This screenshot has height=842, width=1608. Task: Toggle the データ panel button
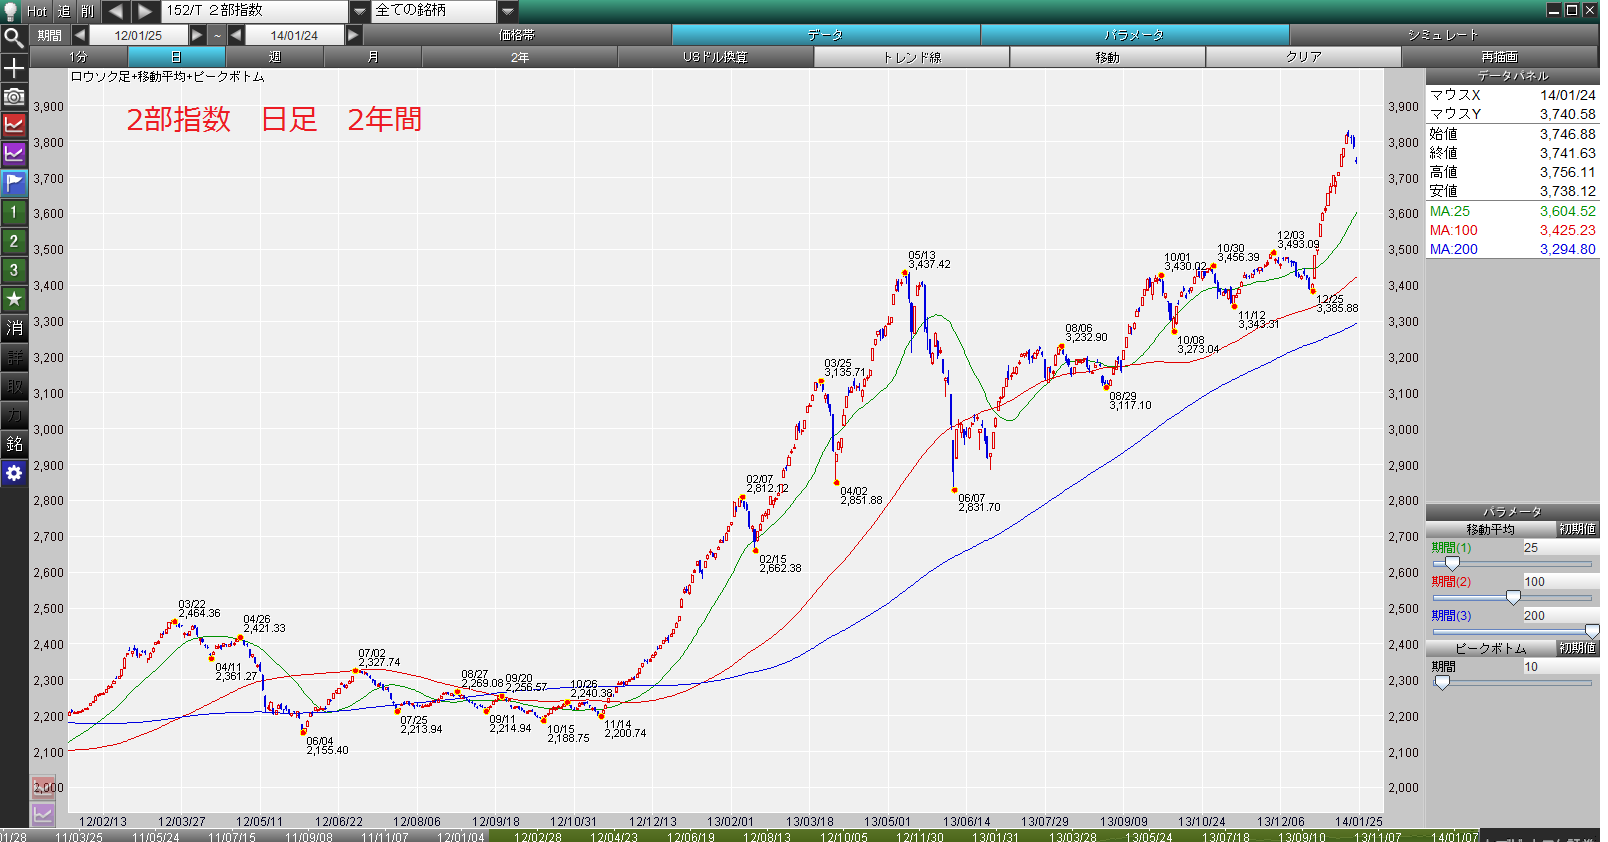(x=826, y=35)
